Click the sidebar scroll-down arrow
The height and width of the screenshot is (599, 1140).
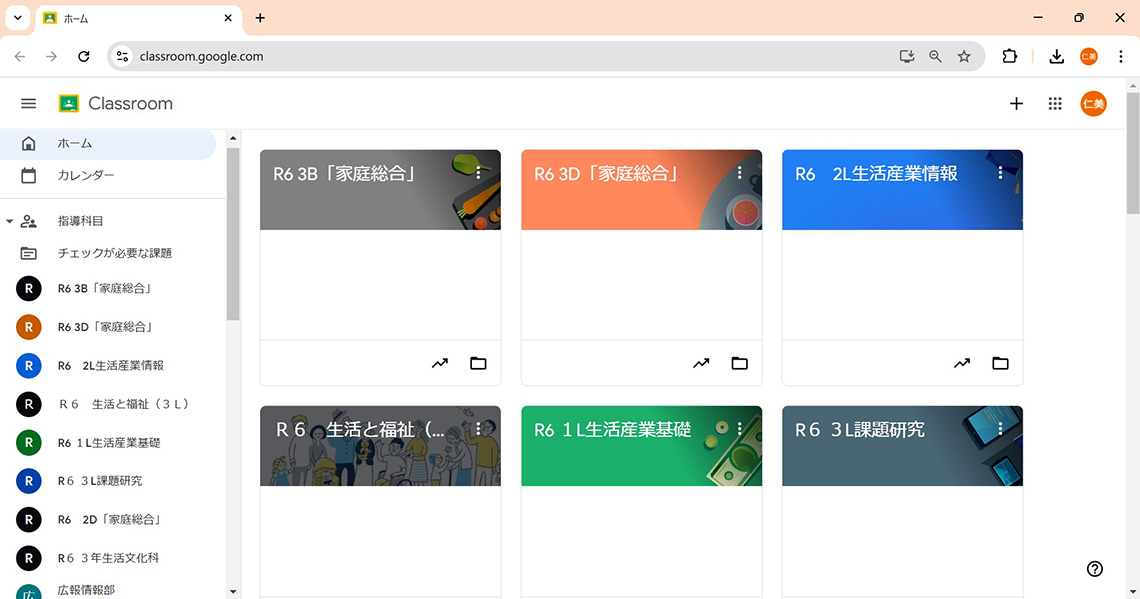(233, 592)
